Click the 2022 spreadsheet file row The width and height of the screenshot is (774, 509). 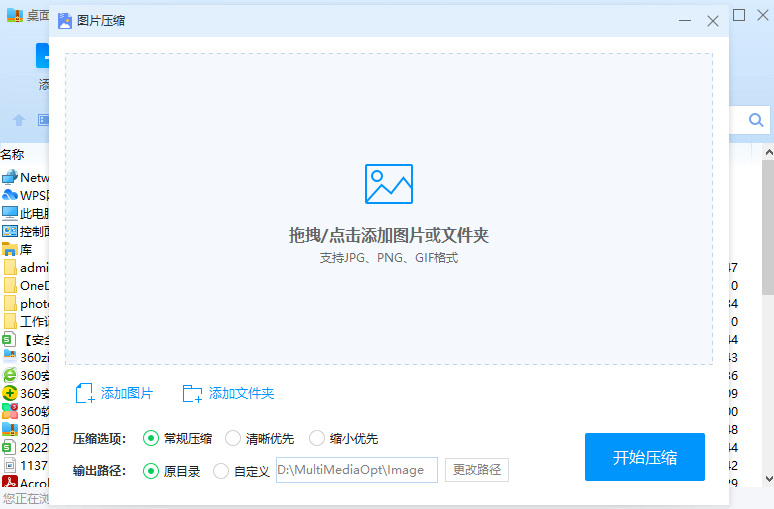point(25,447)
